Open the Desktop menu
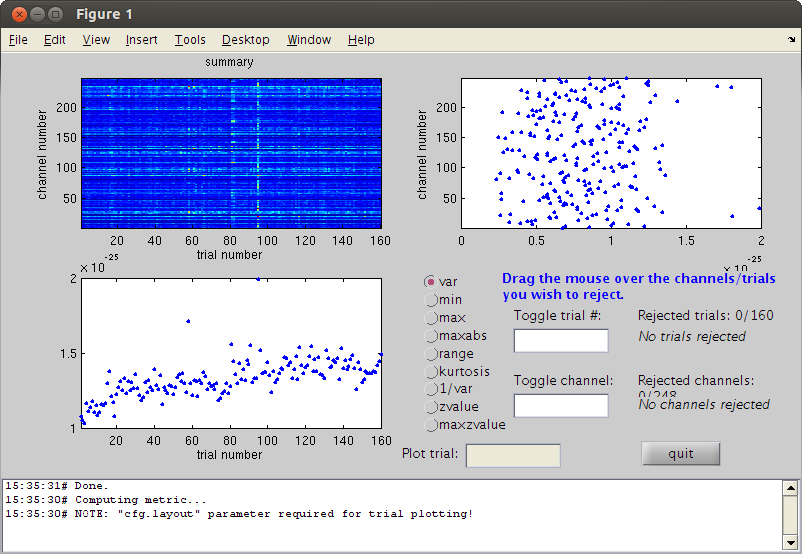This screenshot has width=802, height=554. coord(246,40)
